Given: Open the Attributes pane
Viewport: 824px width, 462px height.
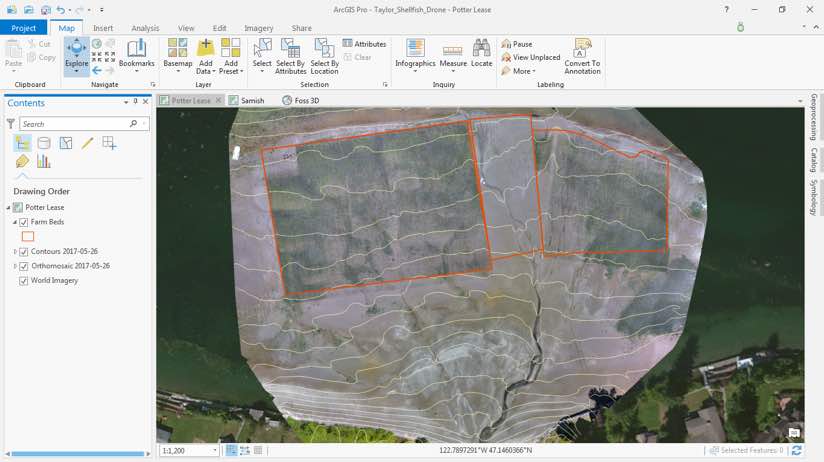Looking at the screenshot, I should coord(364,44).
